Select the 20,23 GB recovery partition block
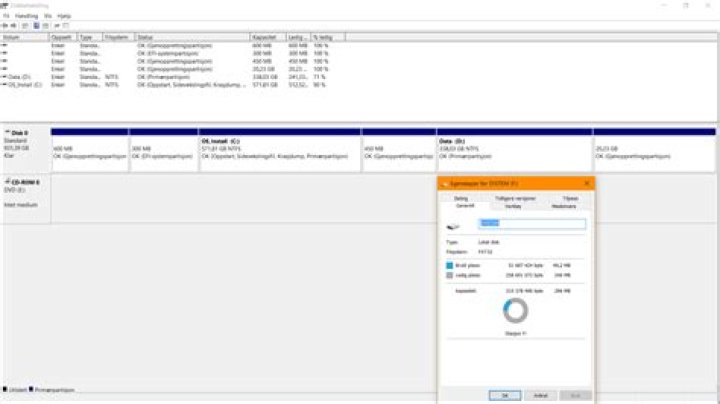The width and height of the screenshot is (720, 404). [x=654, y=150]
